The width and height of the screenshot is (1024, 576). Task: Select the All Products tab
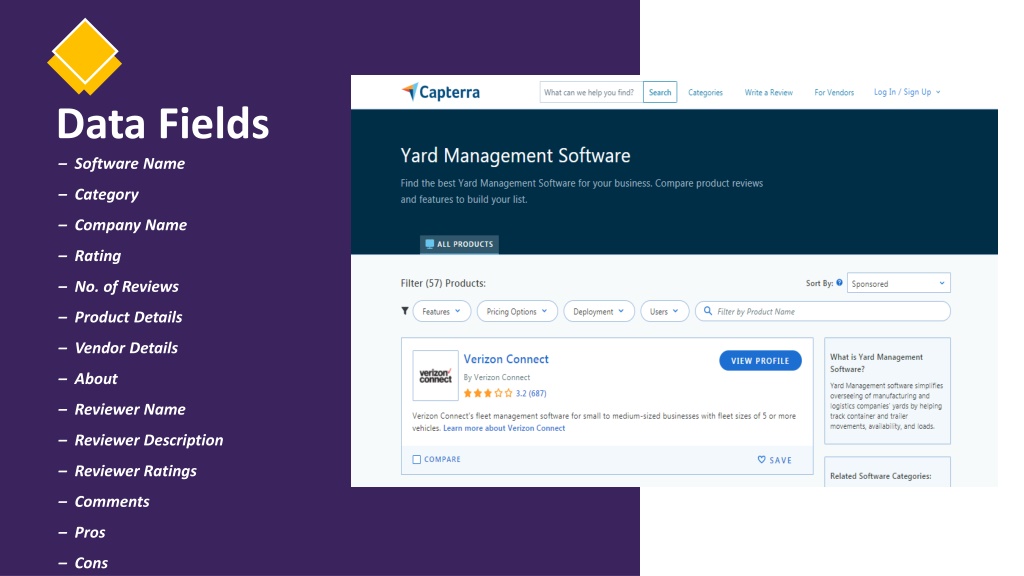tap(459, 244)
